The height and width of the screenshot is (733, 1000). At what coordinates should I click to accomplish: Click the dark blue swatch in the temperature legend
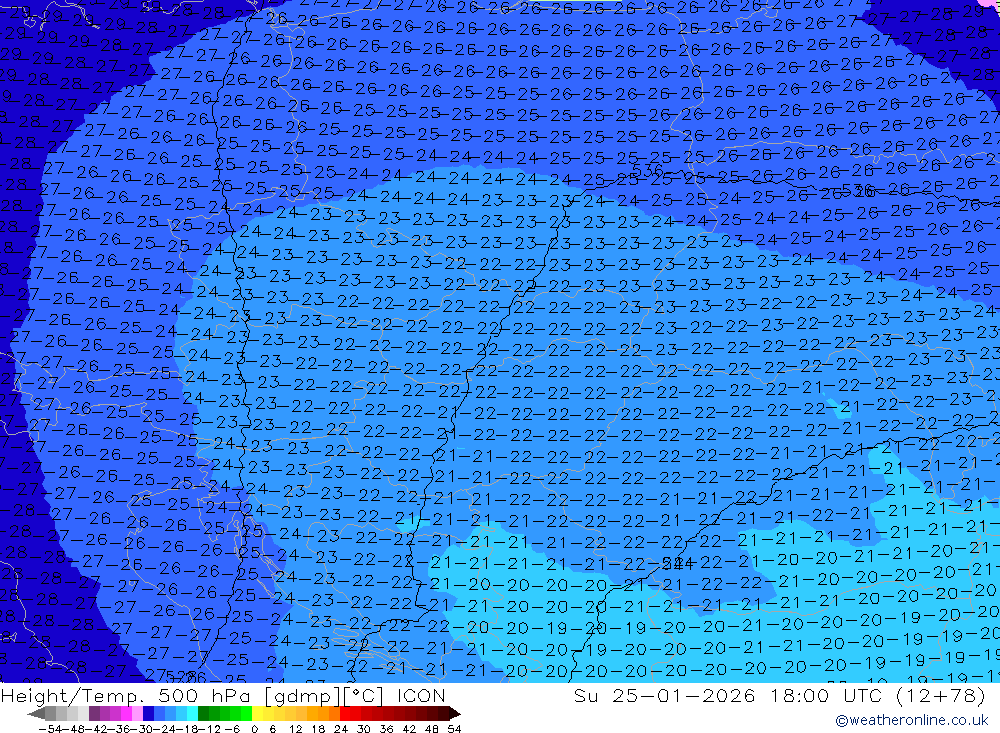(x=148, y=713)
